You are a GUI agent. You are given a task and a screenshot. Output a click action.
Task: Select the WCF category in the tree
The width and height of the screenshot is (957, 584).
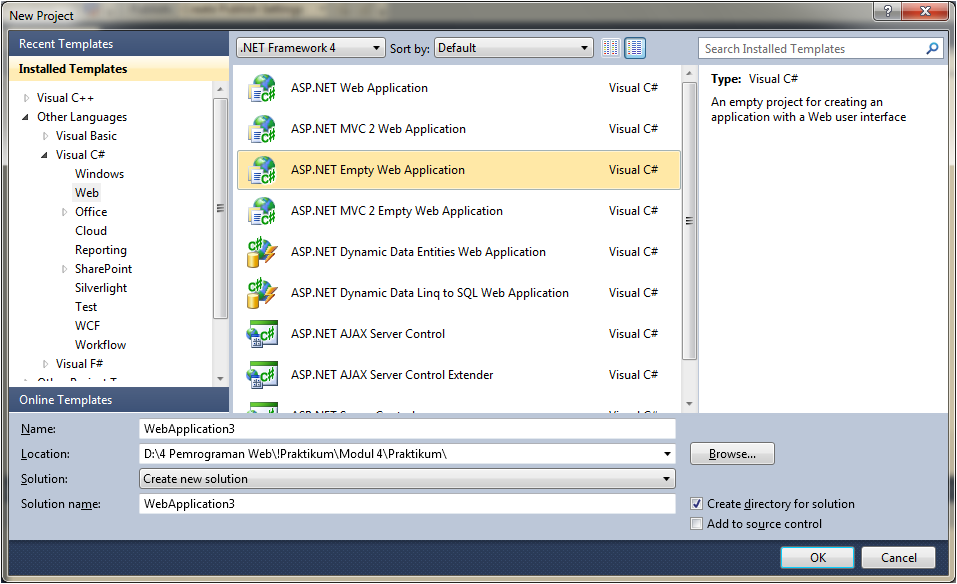click(x=87, y=326)
